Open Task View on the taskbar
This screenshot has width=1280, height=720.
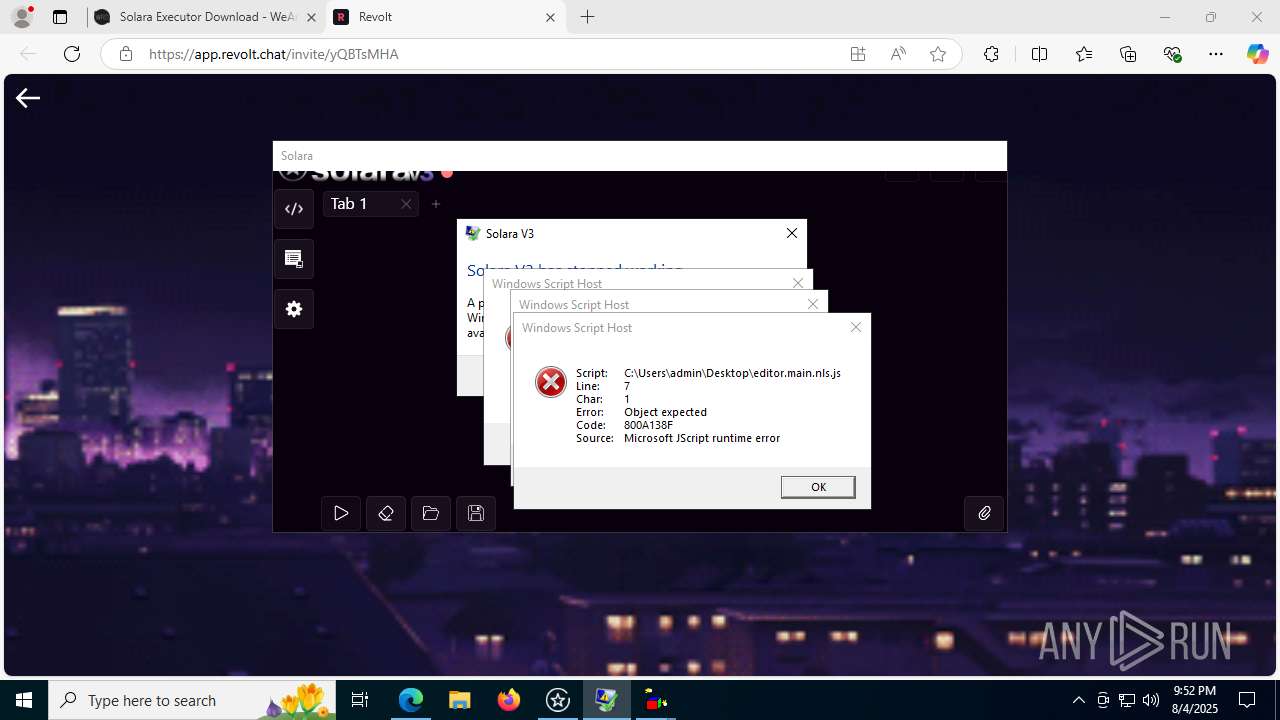click(360, 700)
